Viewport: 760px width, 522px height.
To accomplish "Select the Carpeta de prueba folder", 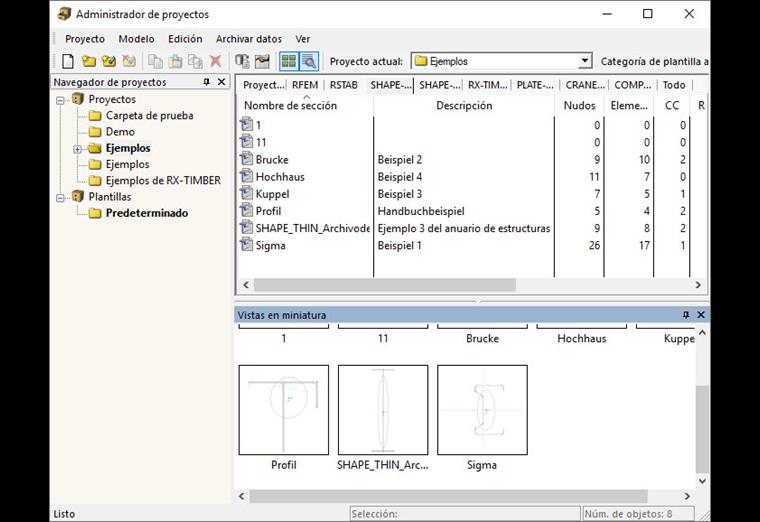I will [x=149, y=115].
